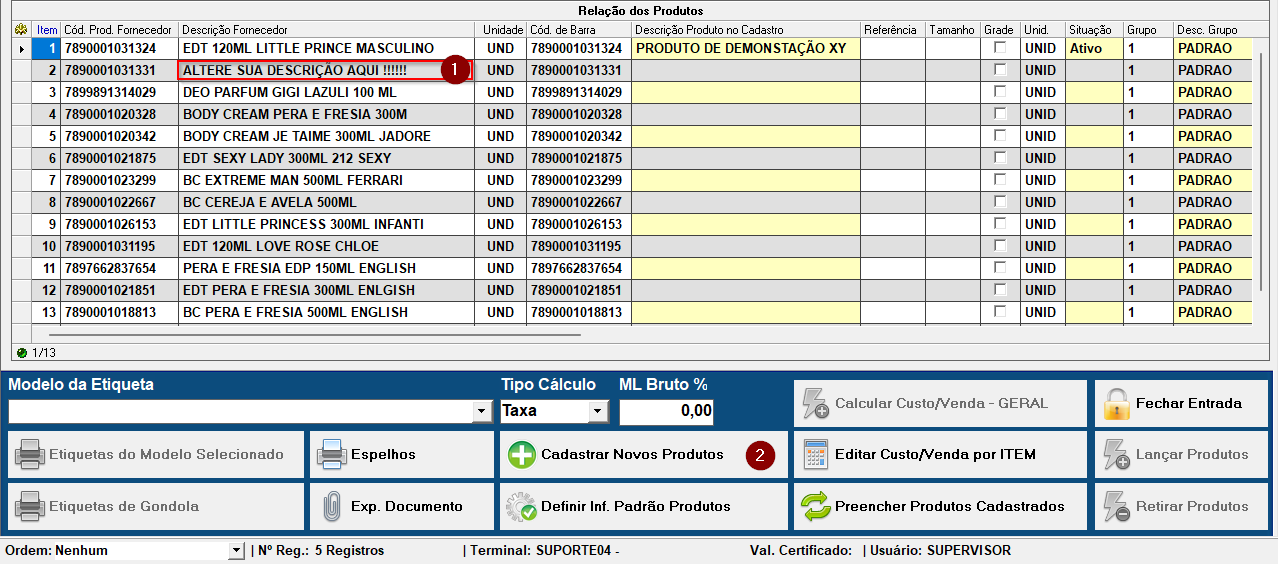Click the calculator icon for Editar Custo/Venda por ITEM

[816, 455]
